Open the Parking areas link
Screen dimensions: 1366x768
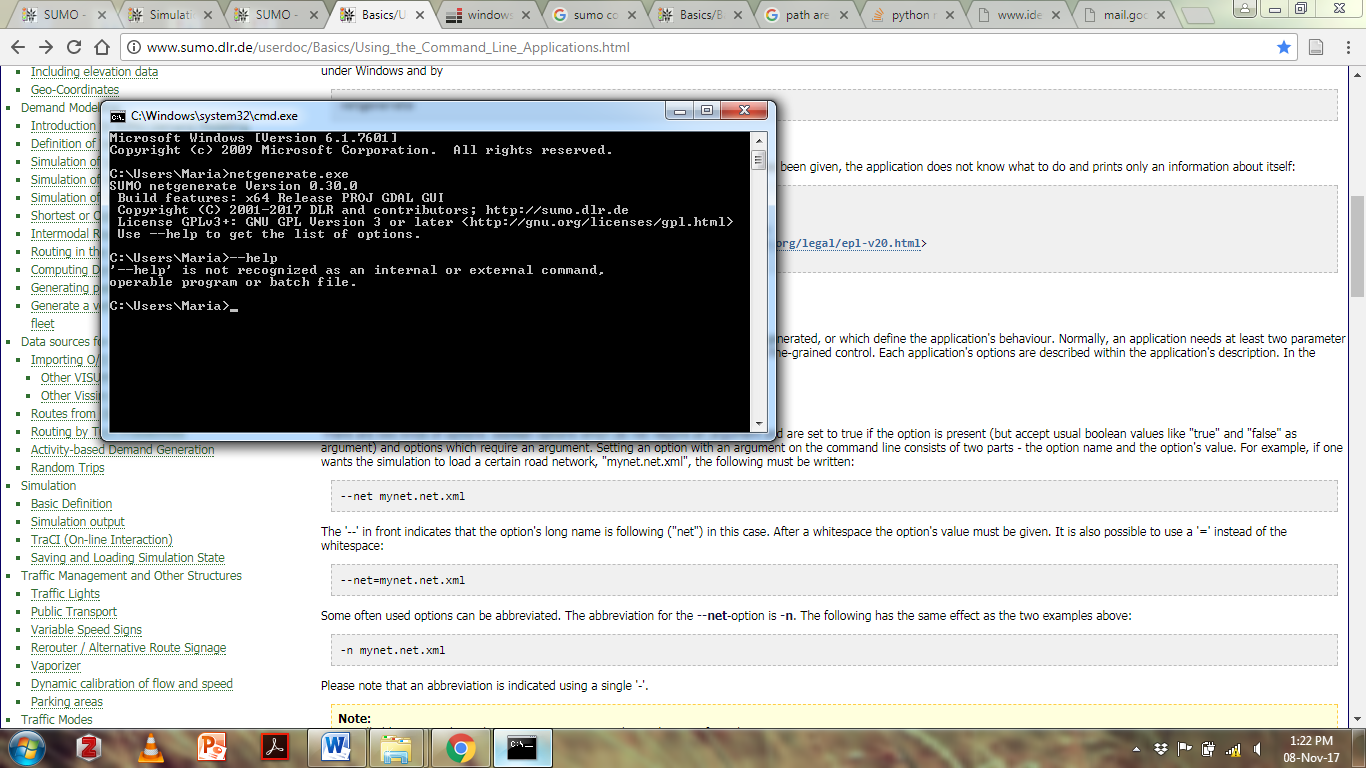[67, 702]
